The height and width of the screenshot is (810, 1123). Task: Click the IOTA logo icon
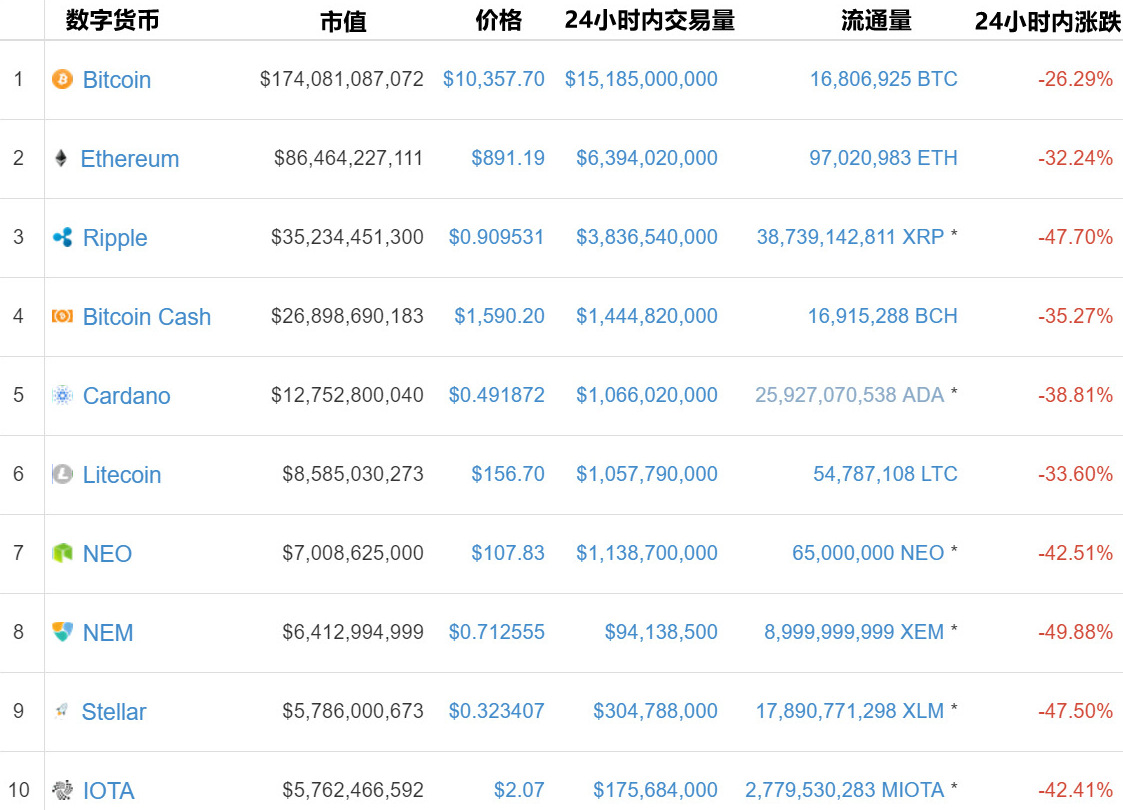(62, 790)
